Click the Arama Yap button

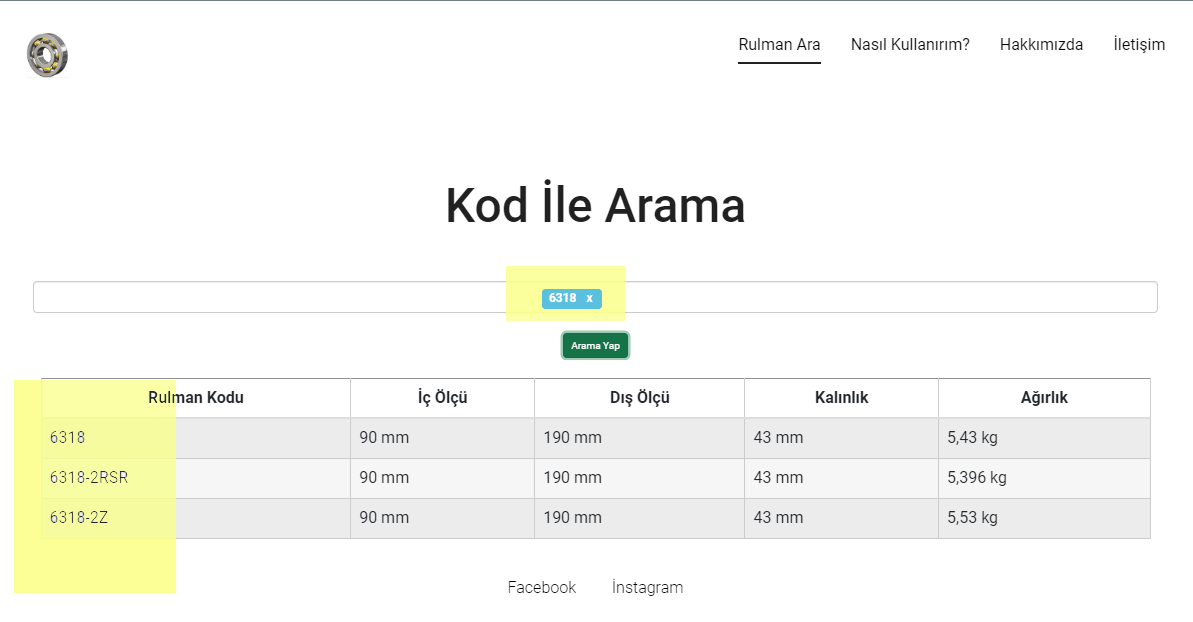point(595,345)
